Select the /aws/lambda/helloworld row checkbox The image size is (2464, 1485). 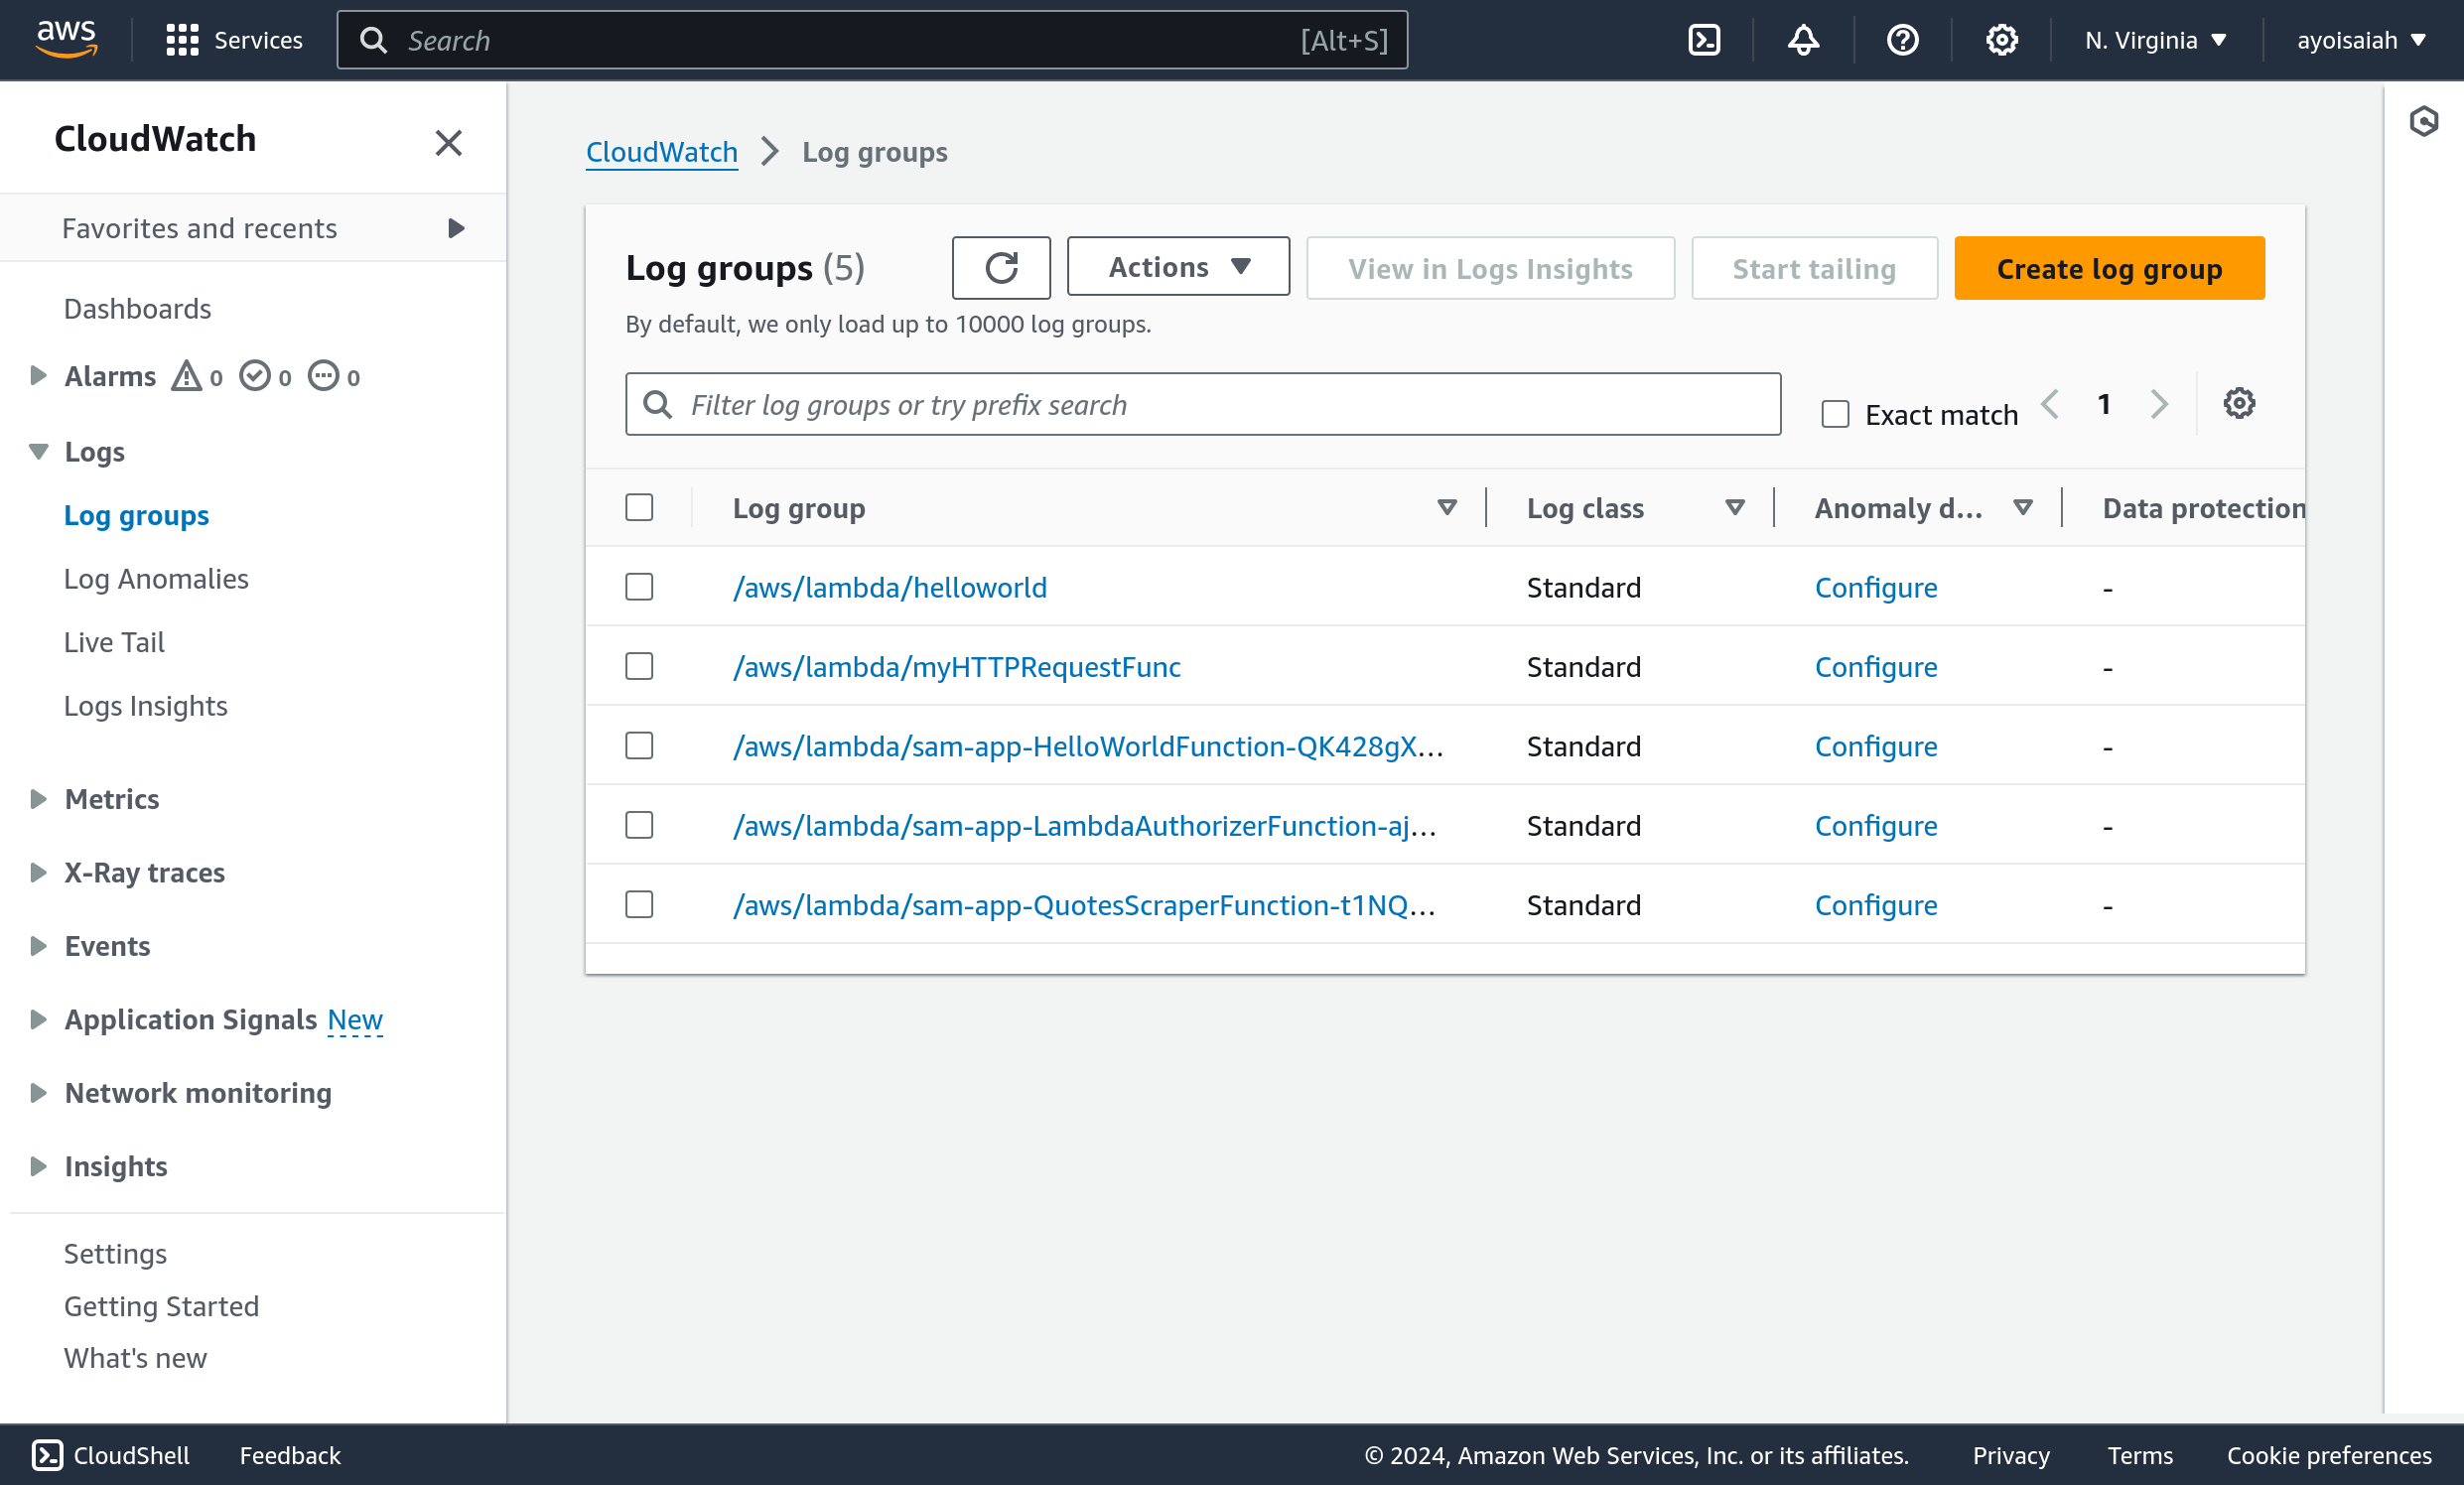639,587
